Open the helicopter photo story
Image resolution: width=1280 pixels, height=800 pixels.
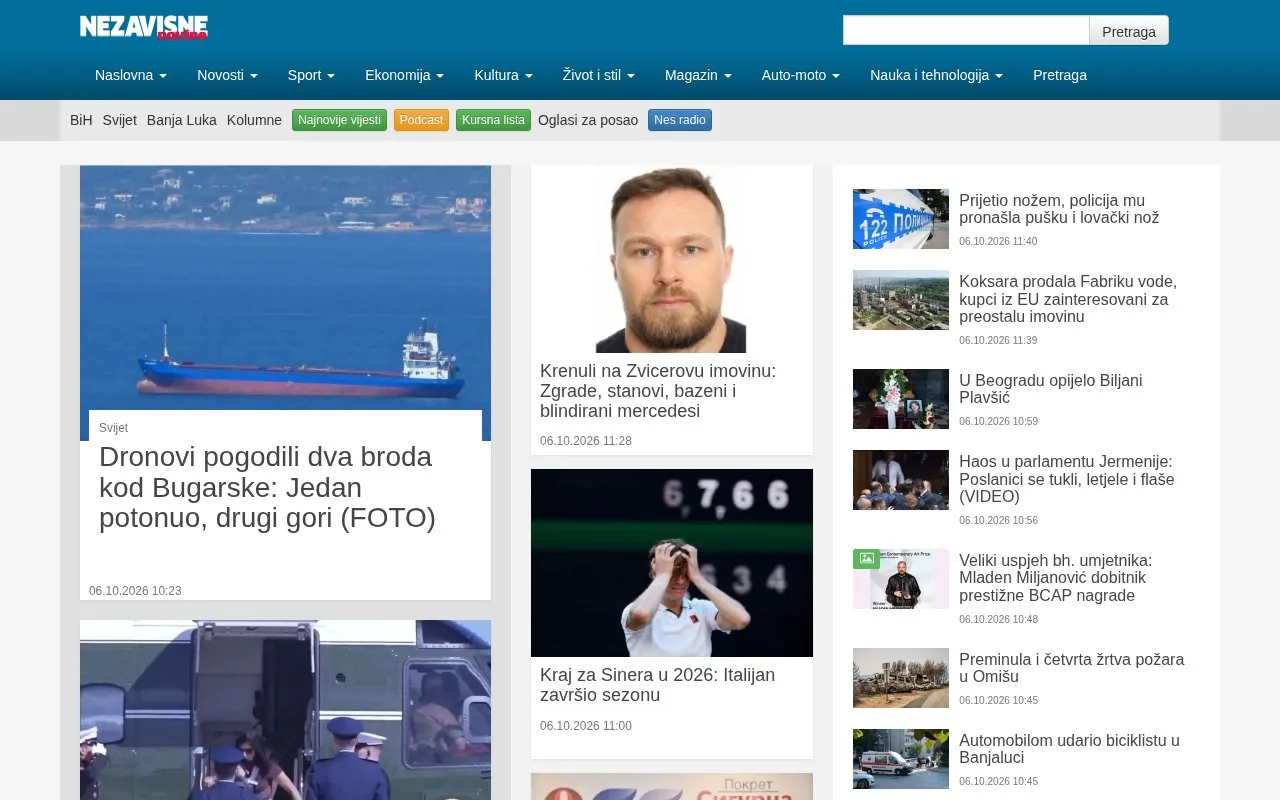tap(285, 710)
